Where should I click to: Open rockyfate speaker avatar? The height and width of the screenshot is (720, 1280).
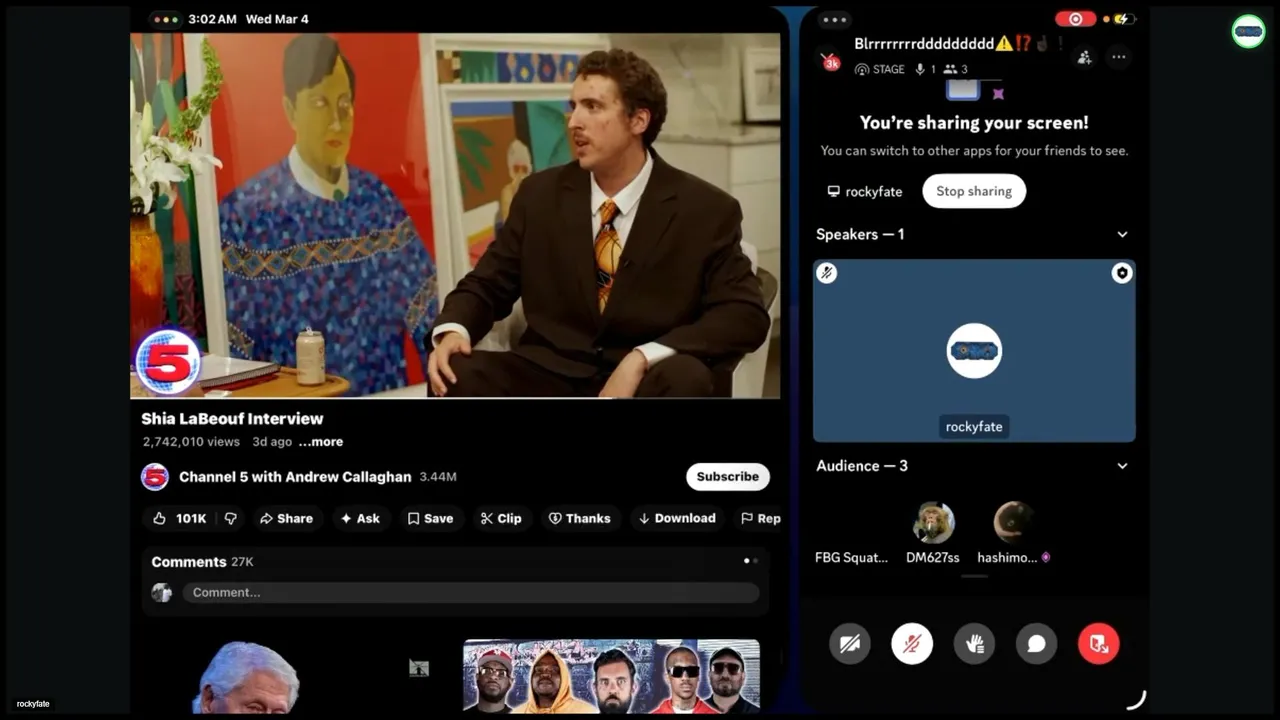974,351
